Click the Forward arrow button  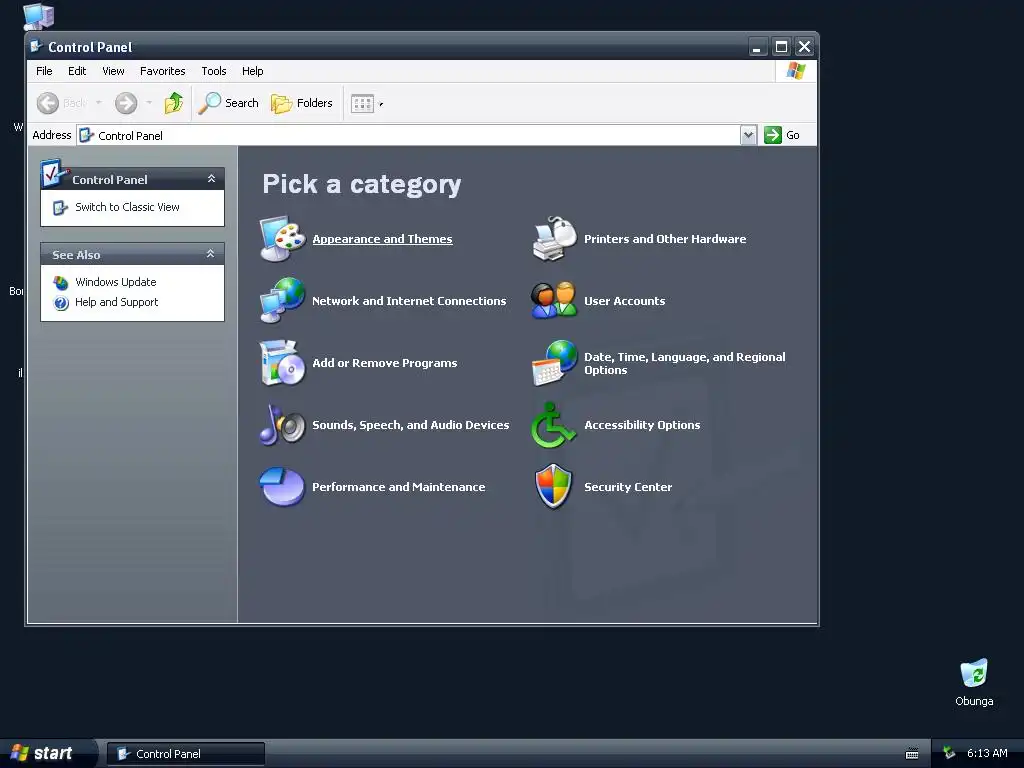(x=126, y=103)
